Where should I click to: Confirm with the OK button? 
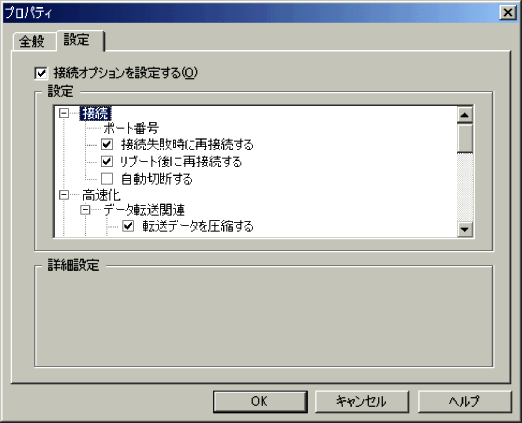click(260, 401)
